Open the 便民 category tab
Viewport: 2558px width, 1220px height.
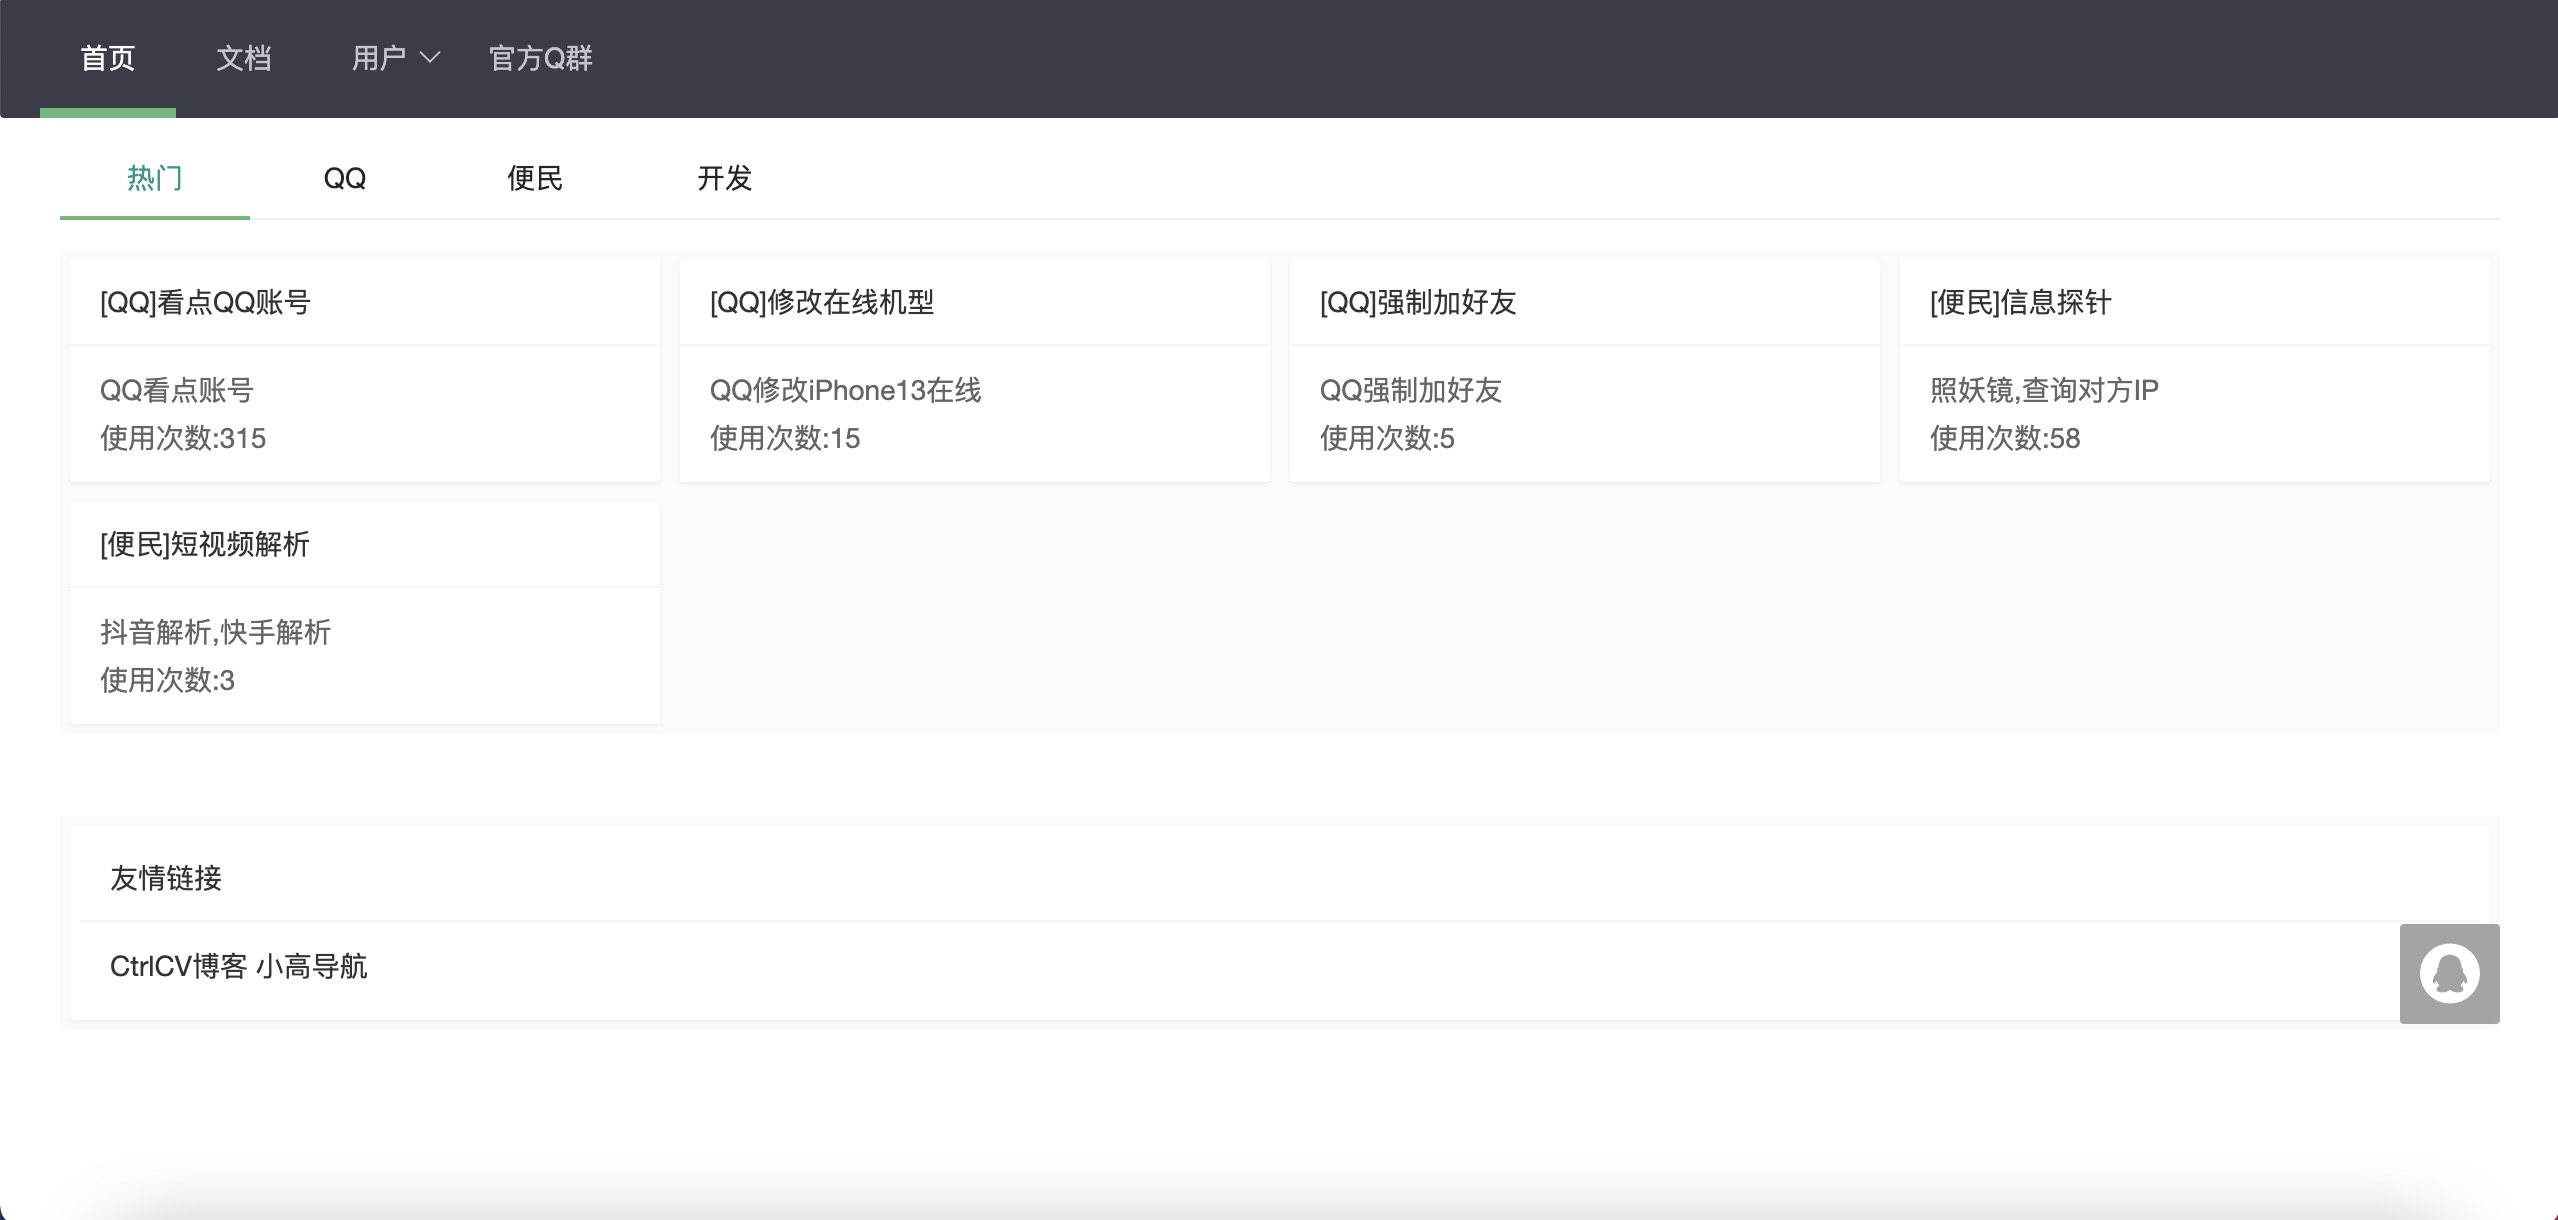point(535,180)
